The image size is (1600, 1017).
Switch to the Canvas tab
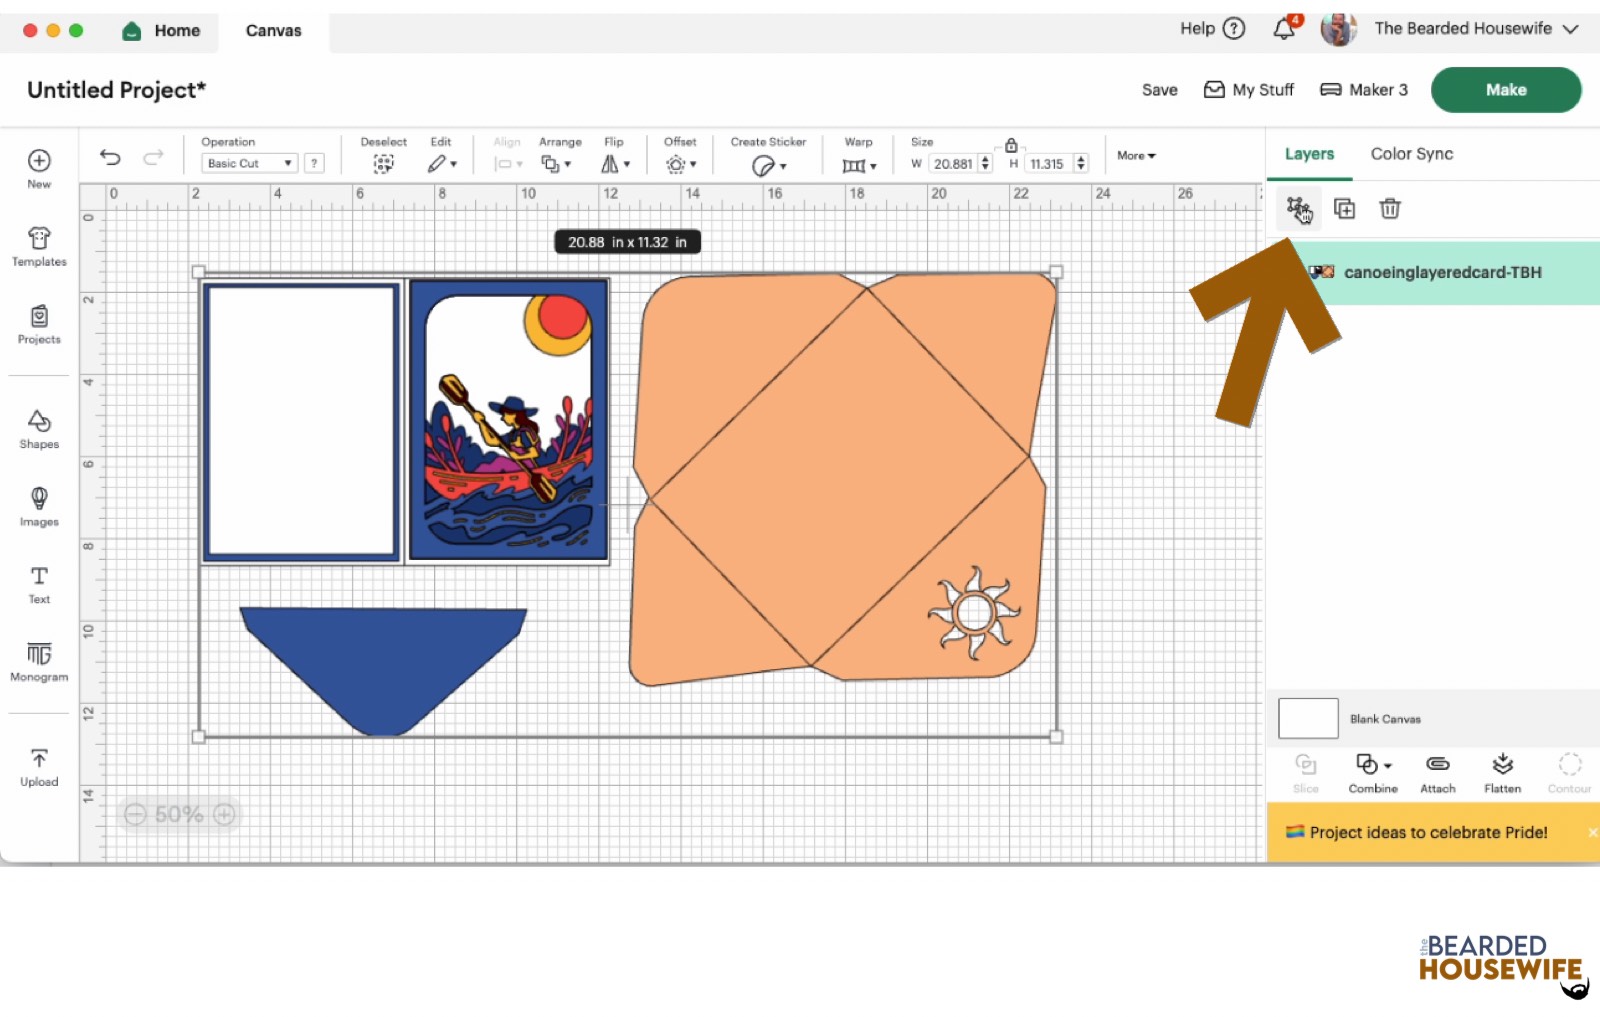(273, 31)
